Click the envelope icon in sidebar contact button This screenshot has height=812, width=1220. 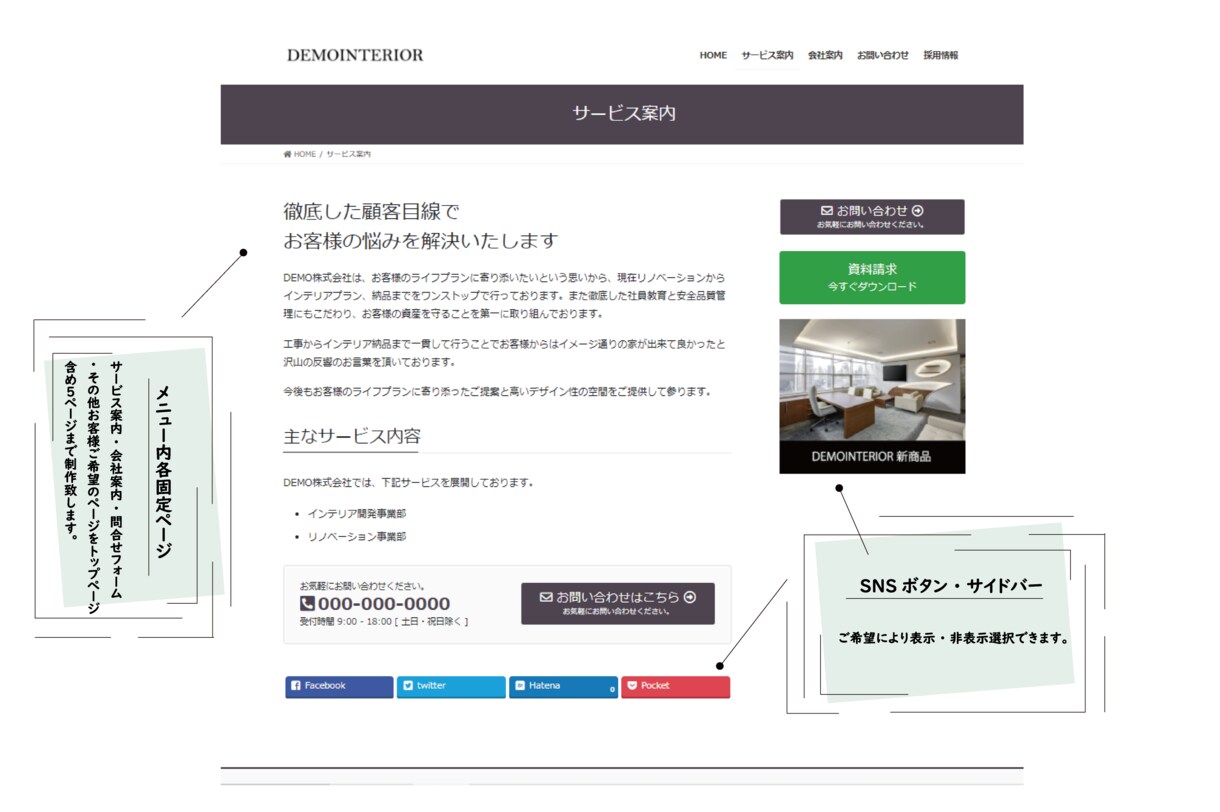[x=827, y=211]
